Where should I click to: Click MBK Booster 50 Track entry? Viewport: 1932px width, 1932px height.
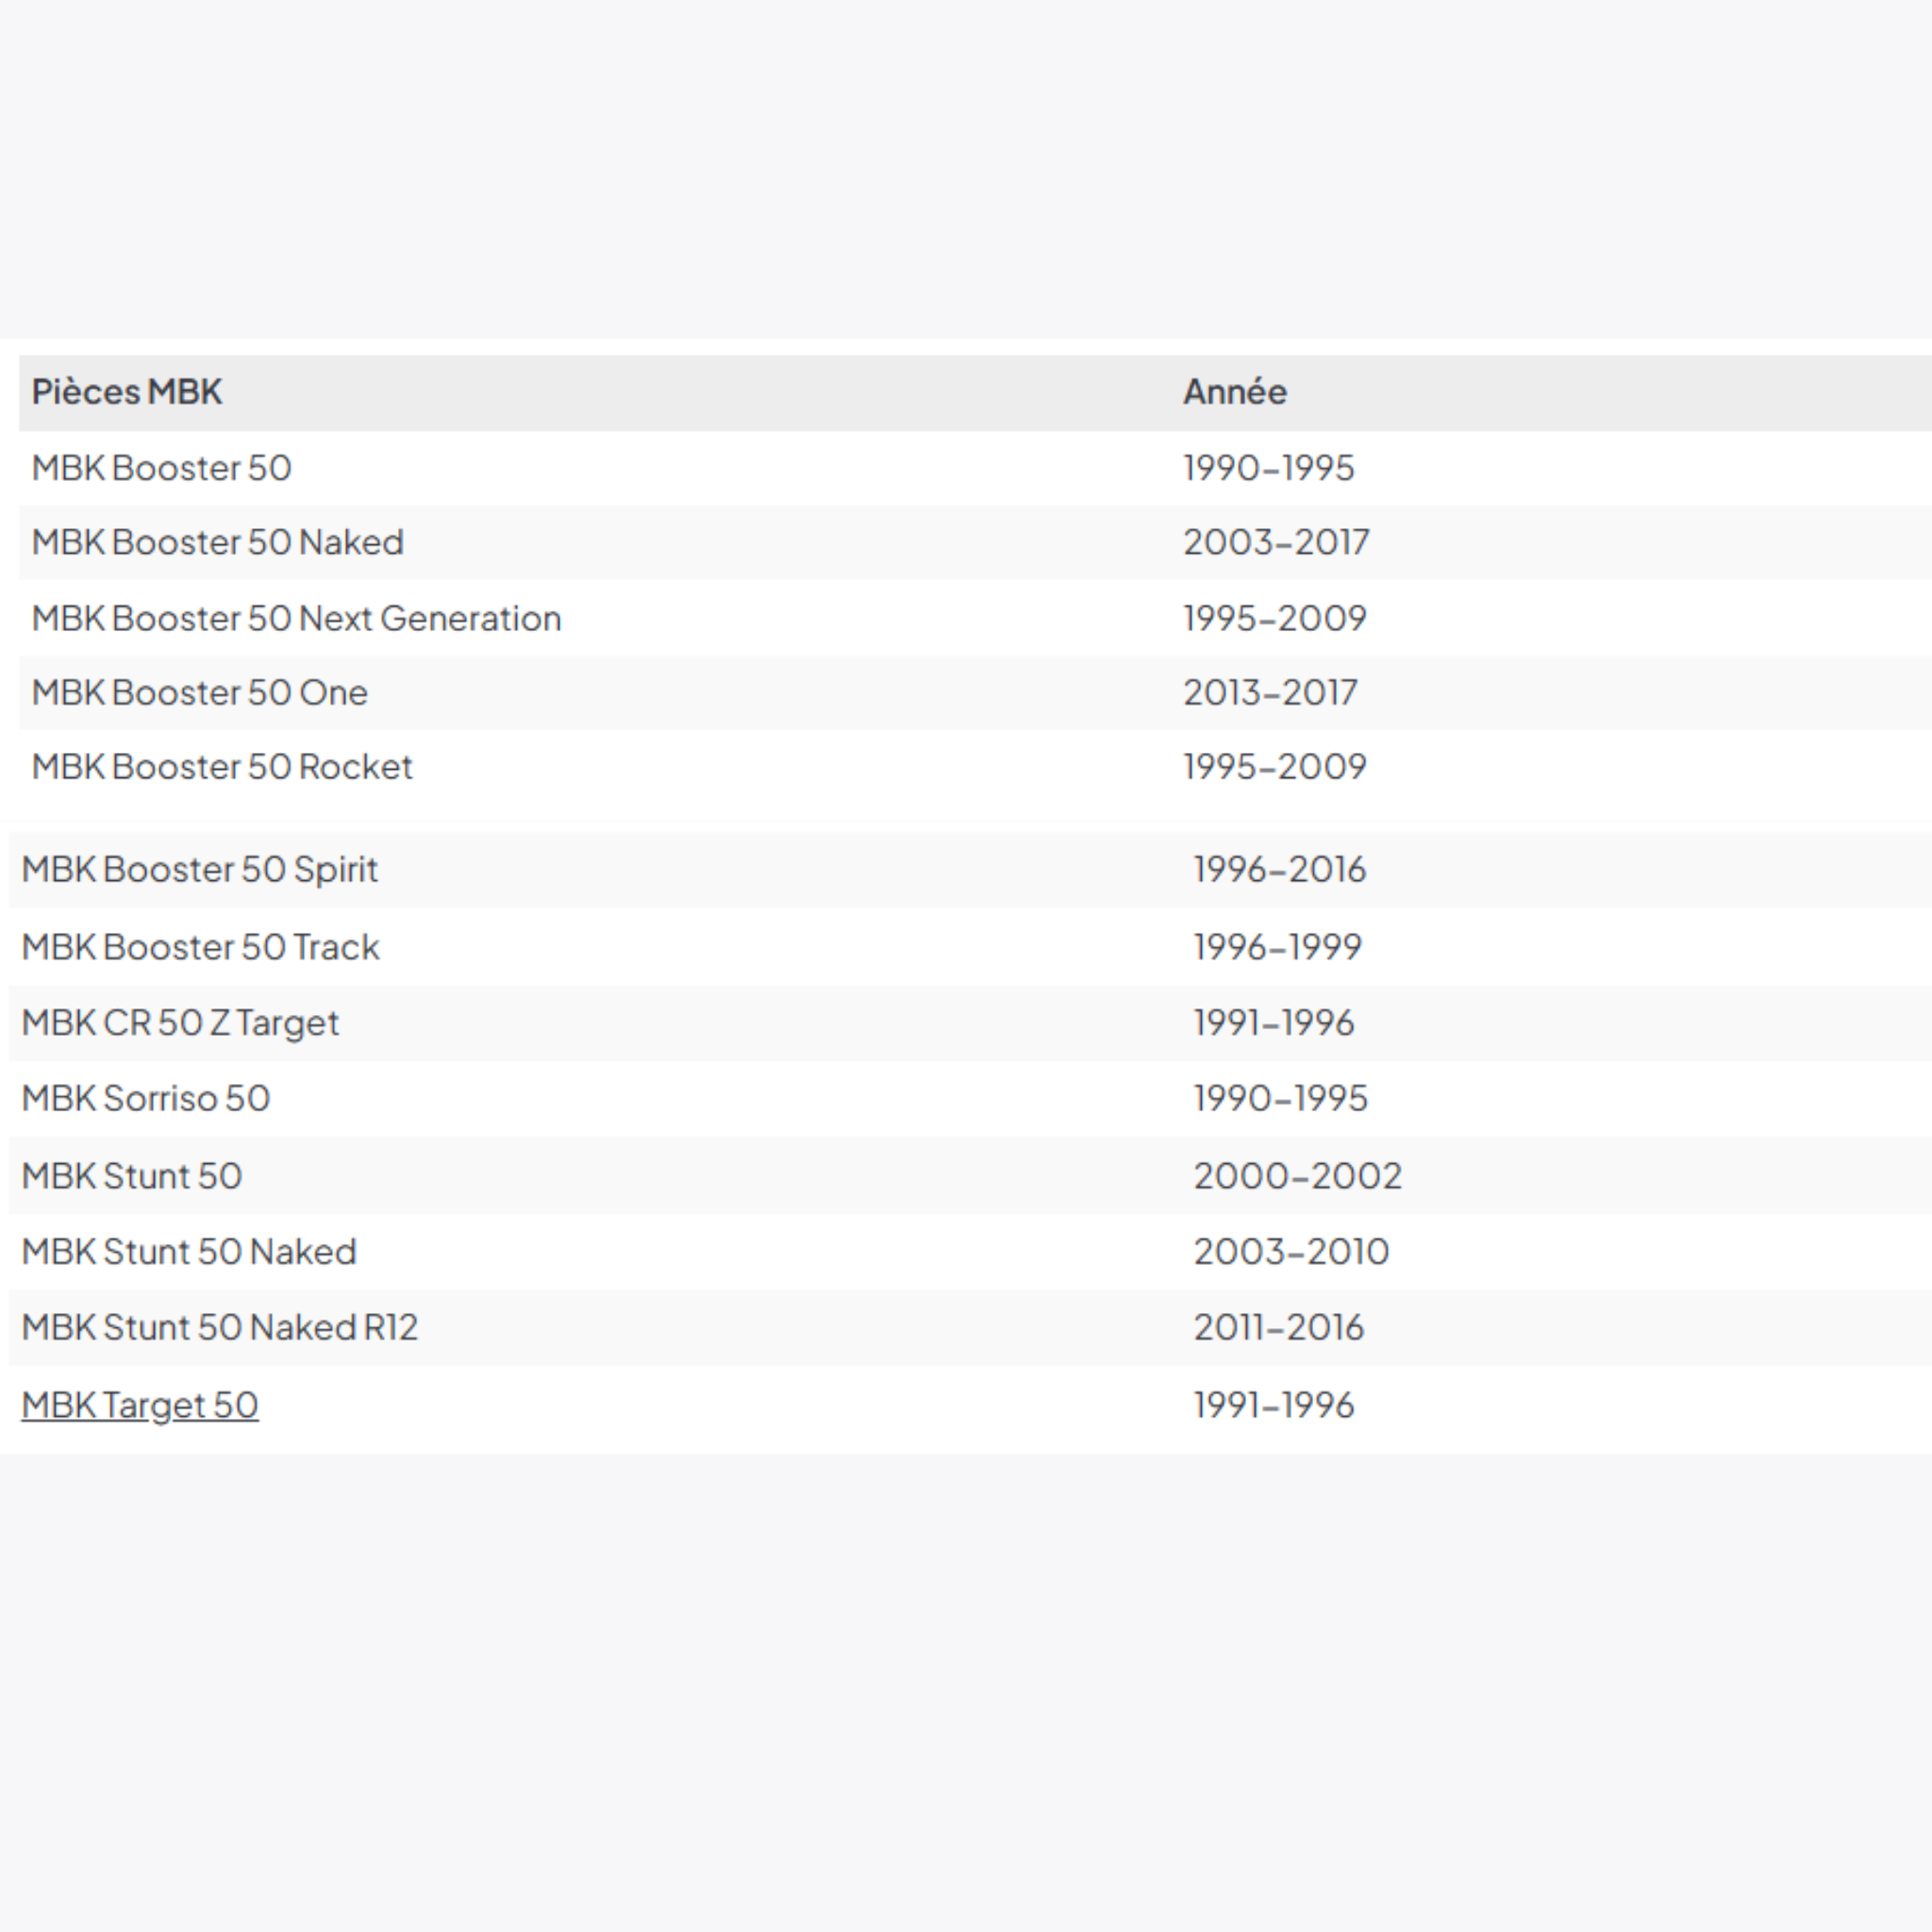200,947
